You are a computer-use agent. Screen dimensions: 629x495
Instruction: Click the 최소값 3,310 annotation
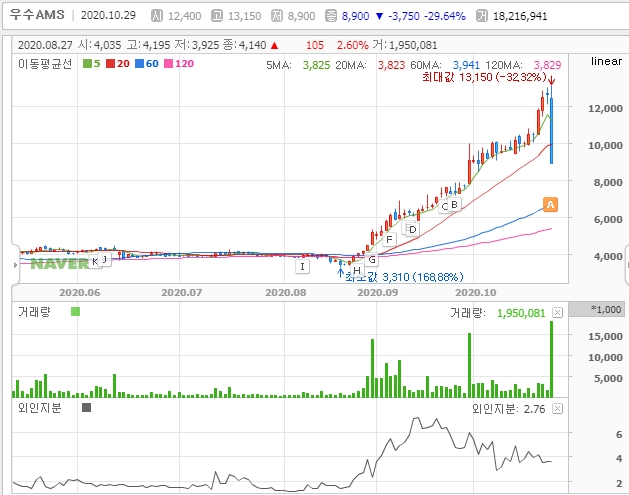click(x=404, y=277)
